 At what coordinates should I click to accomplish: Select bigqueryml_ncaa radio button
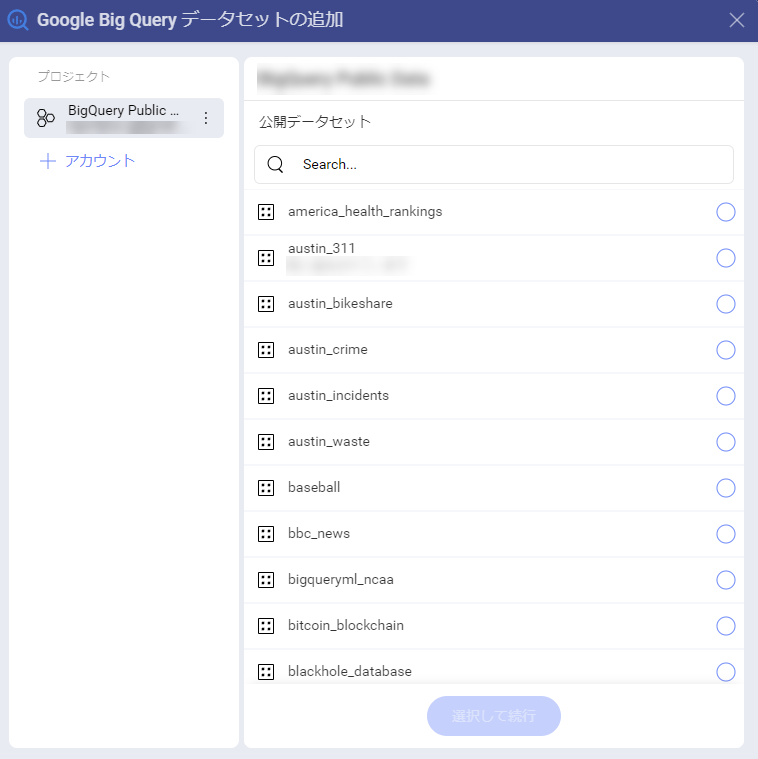click(x=726, y=580)
